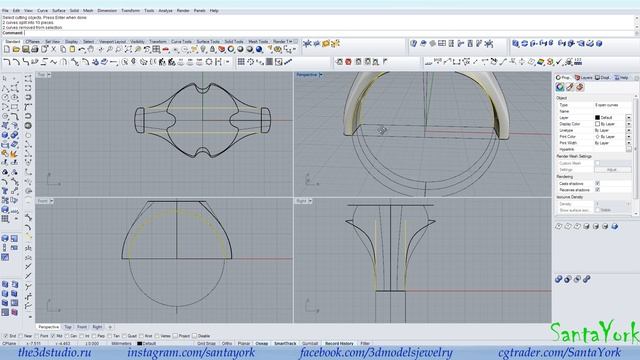Toggle SmartTrack in status bar
This screenshot has height=360, width=640.
pyautogui.click(x=285, y=344)
